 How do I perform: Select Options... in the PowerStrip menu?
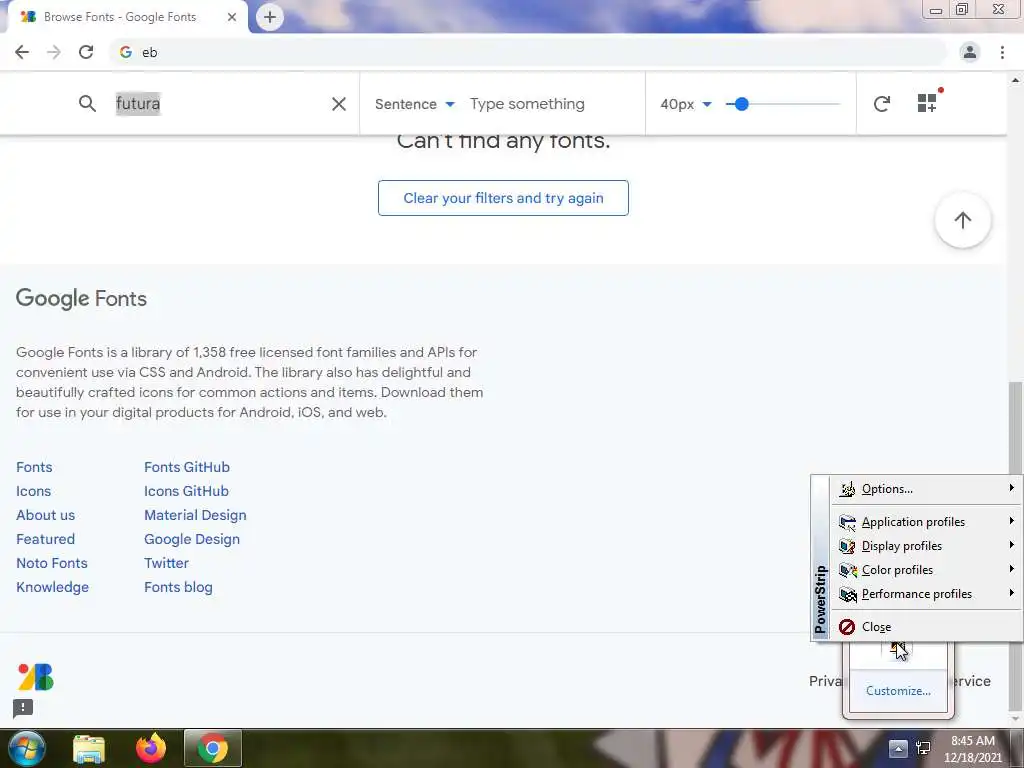[x=926, y=489]
